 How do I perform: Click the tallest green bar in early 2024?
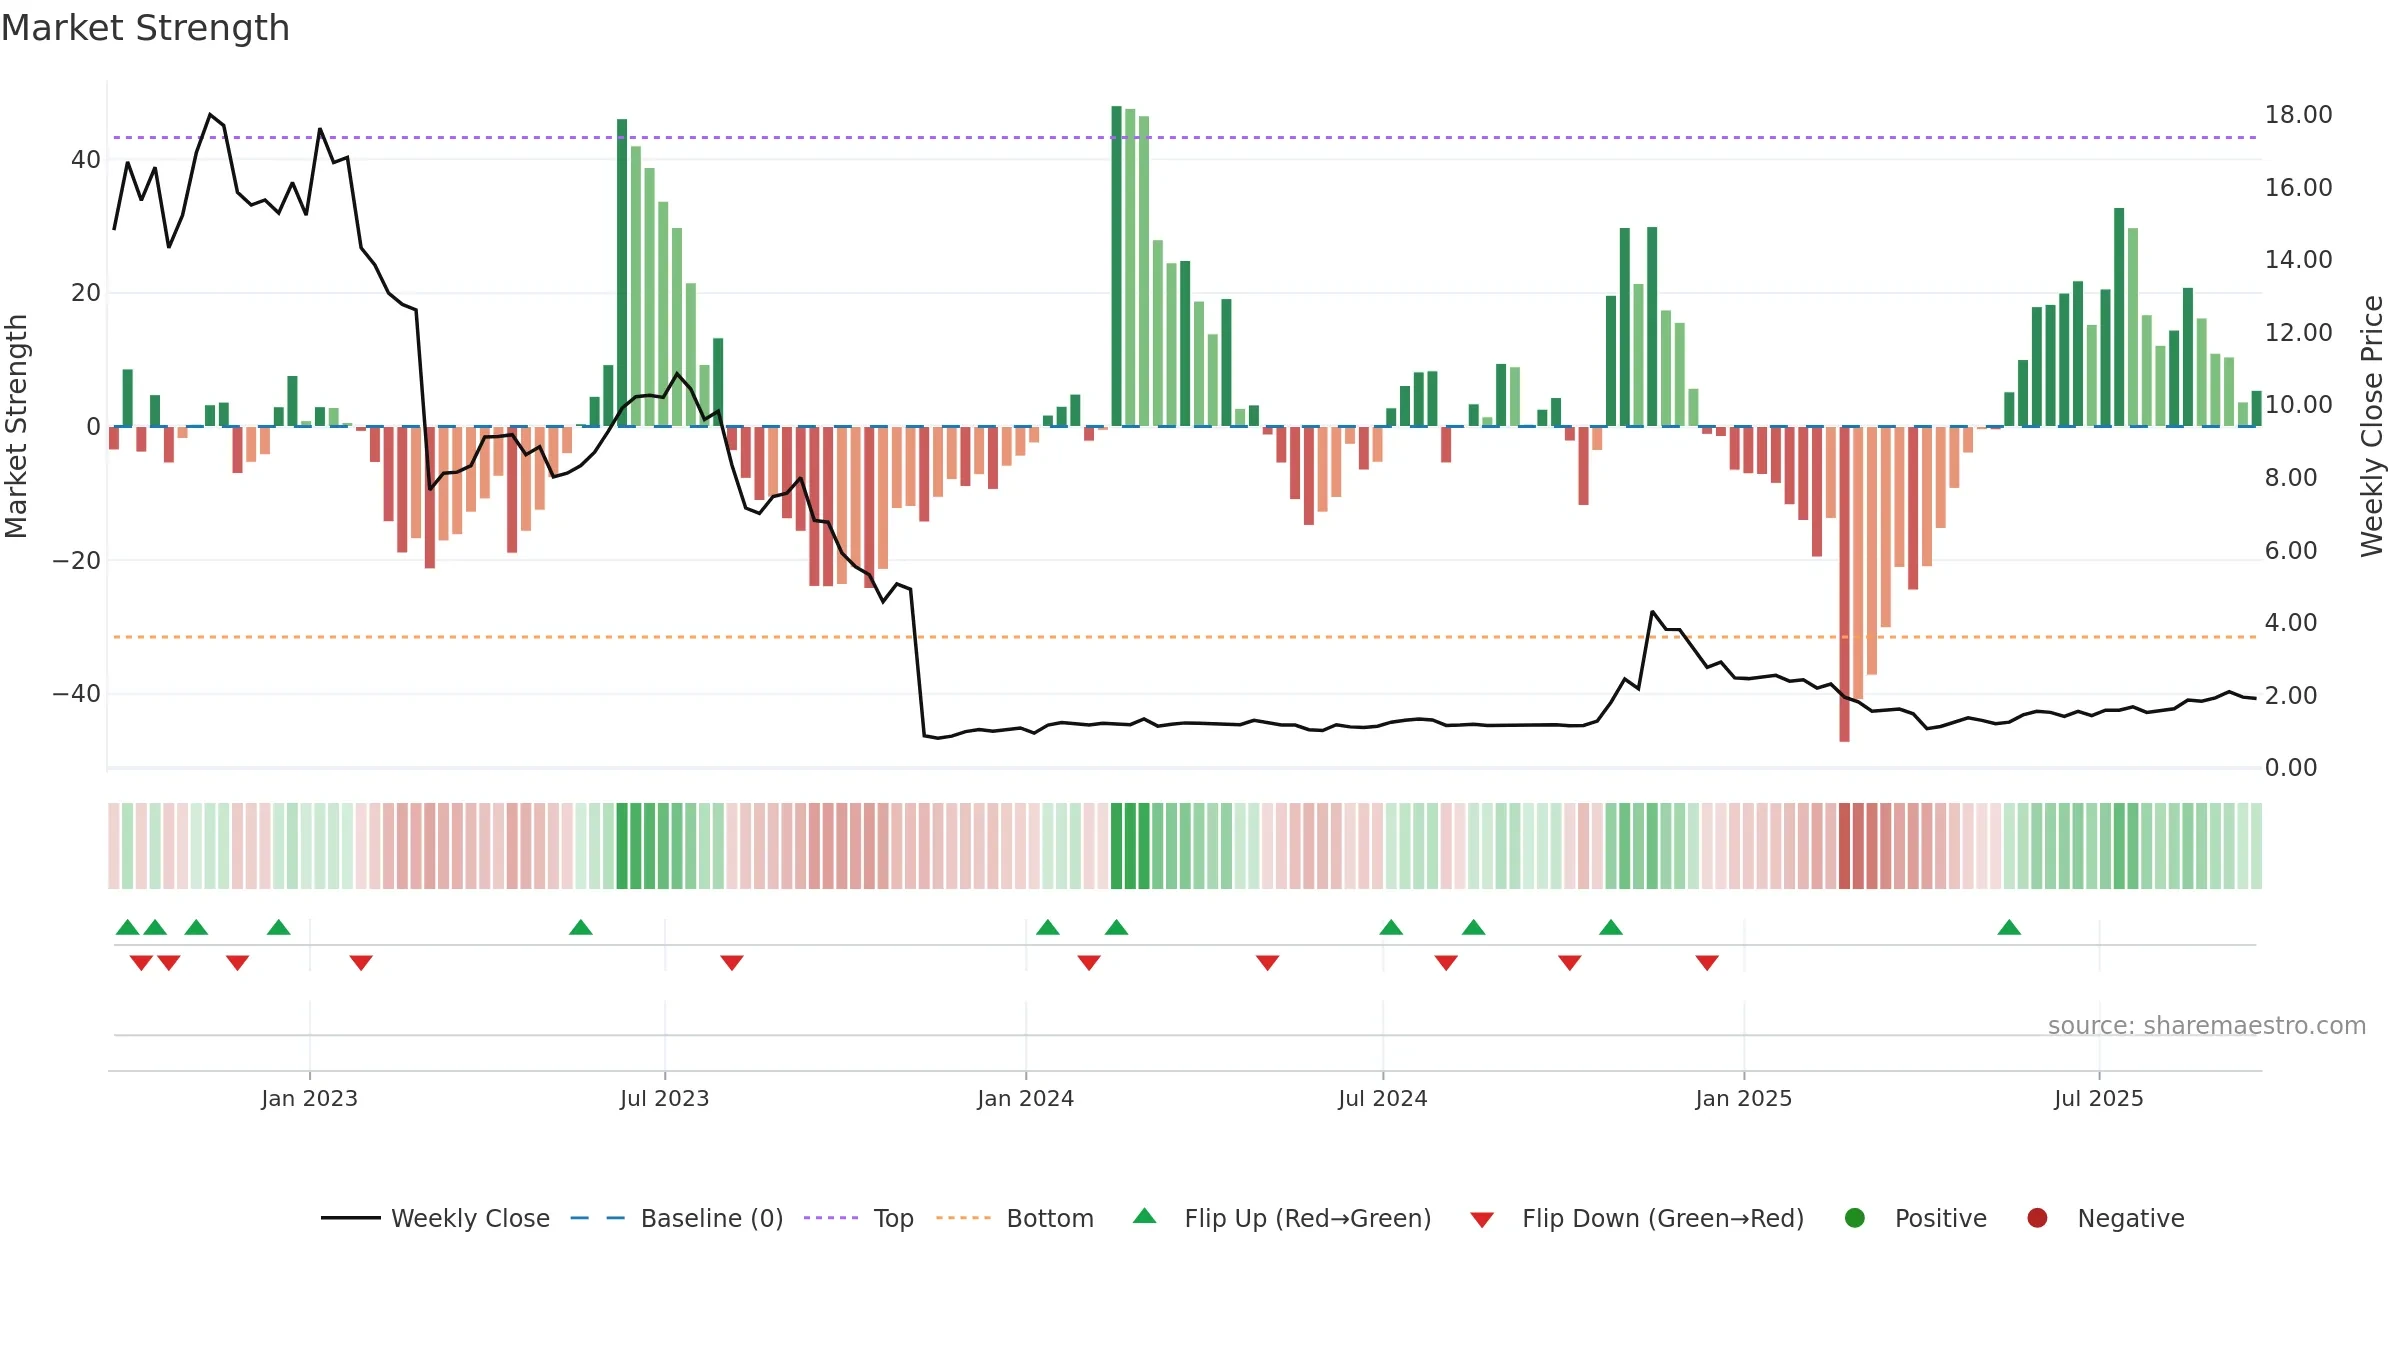pos(1116,266)
